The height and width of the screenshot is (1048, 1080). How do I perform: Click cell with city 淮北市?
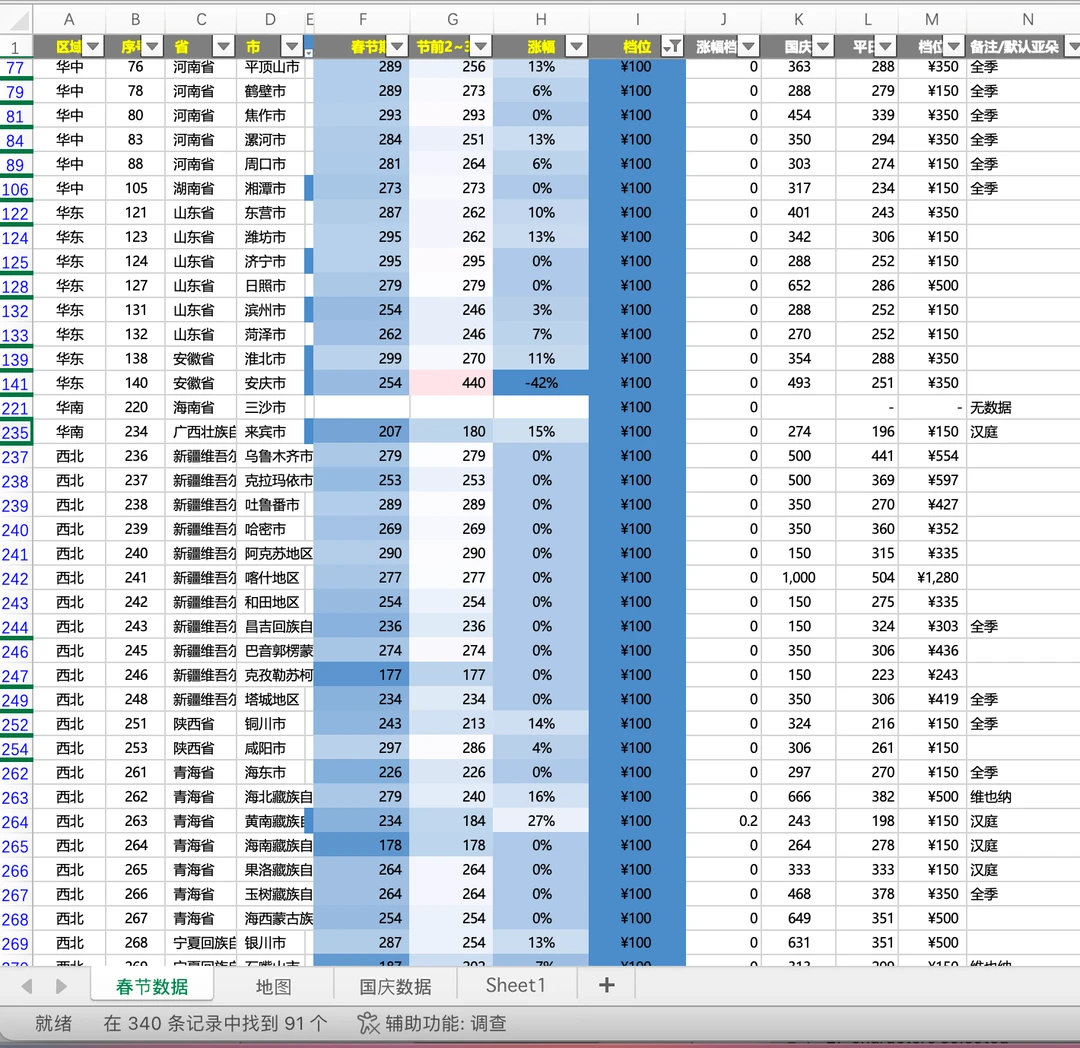click(273, 359)
